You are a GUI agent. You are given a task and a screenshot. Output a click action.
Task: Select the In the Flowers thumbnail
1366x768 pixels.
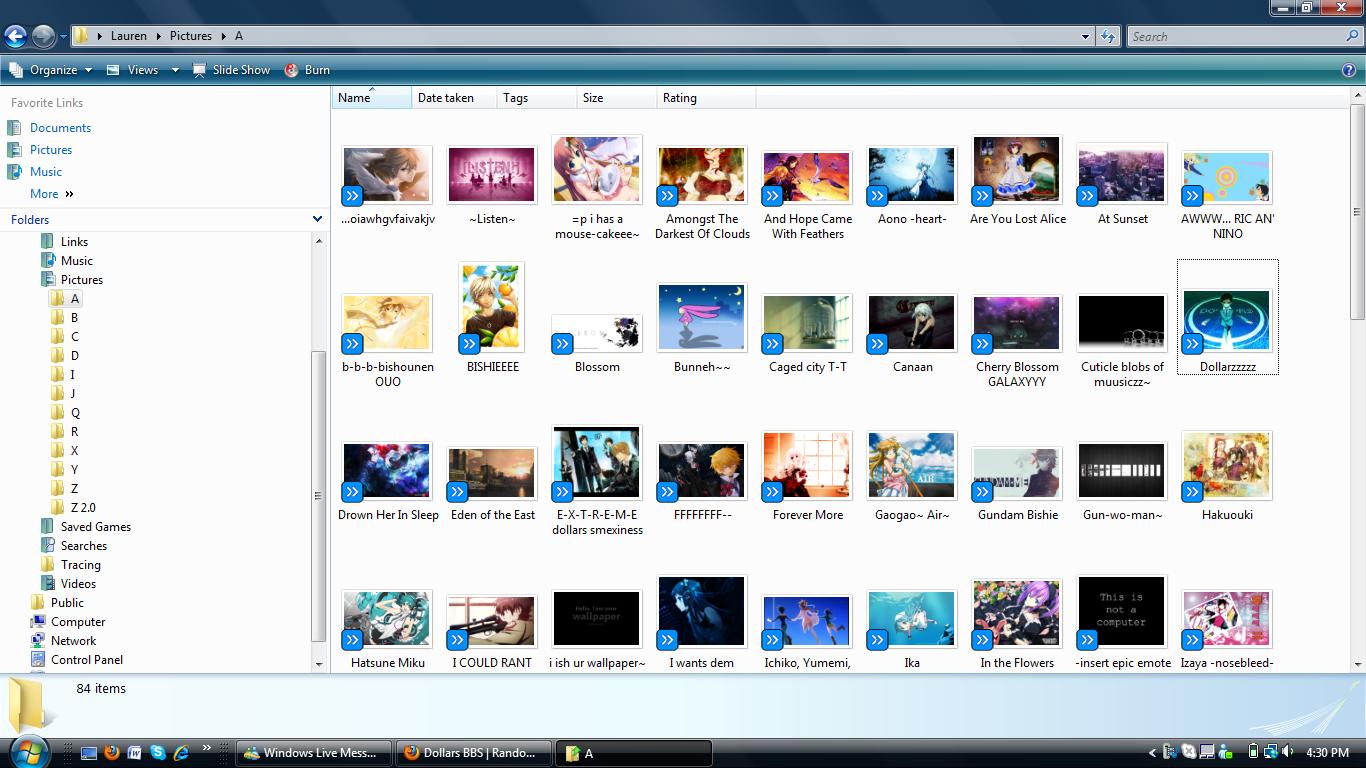tap(1017, 614)
